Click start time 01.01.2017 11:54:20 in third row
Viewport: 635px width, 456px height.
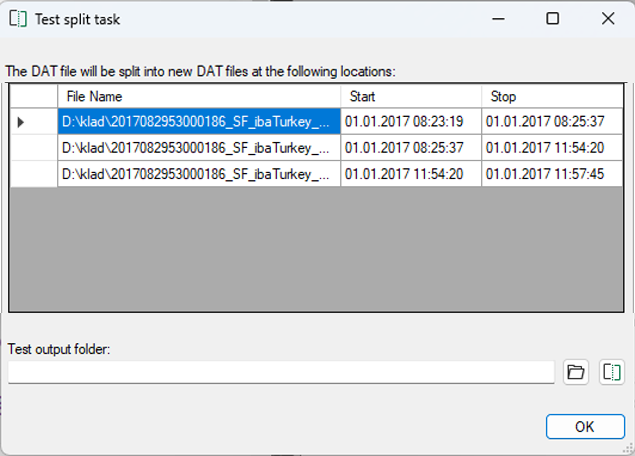pyautogui.click(x=411, y=174)
